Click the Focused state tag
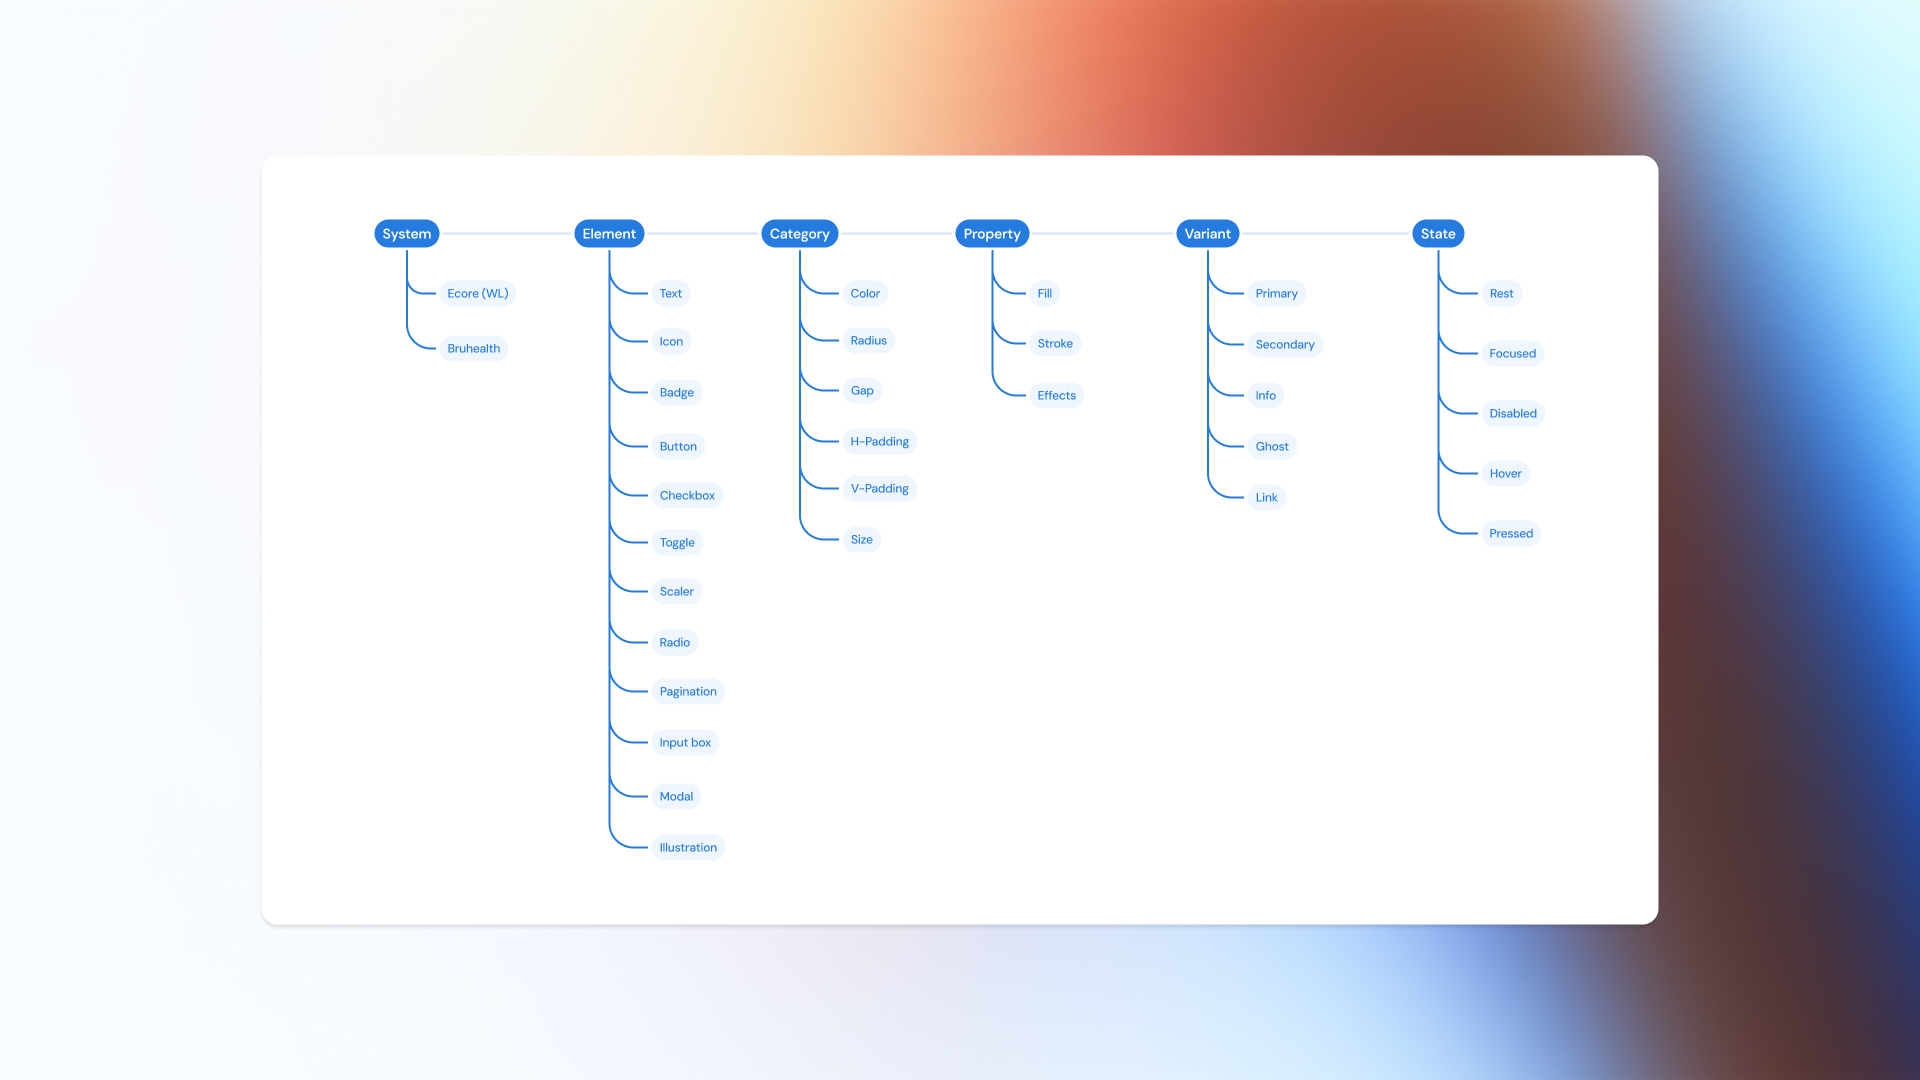The image size is (1920, 1080). pos(1511,353)
